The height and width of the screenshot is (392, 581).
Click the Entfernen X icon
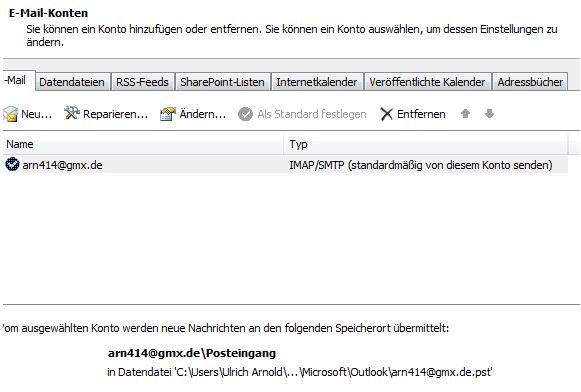click(x=386, y=114)
